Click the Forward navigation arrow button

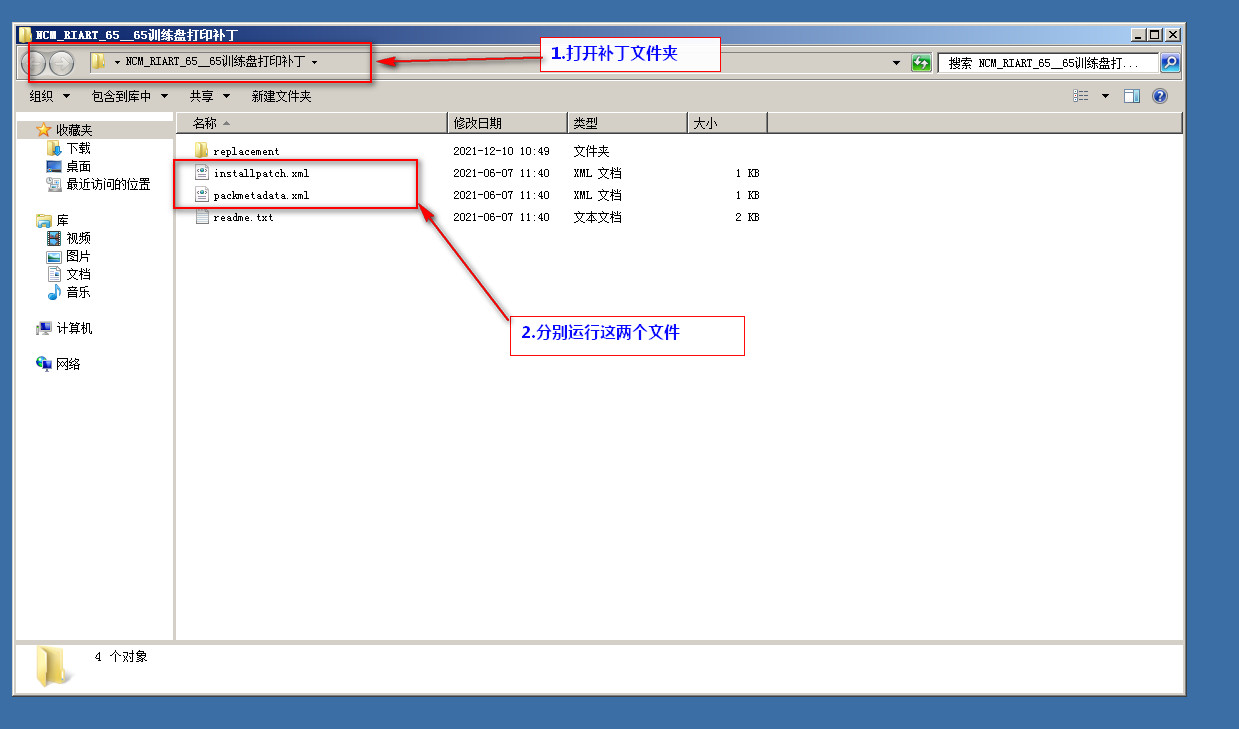61,63
